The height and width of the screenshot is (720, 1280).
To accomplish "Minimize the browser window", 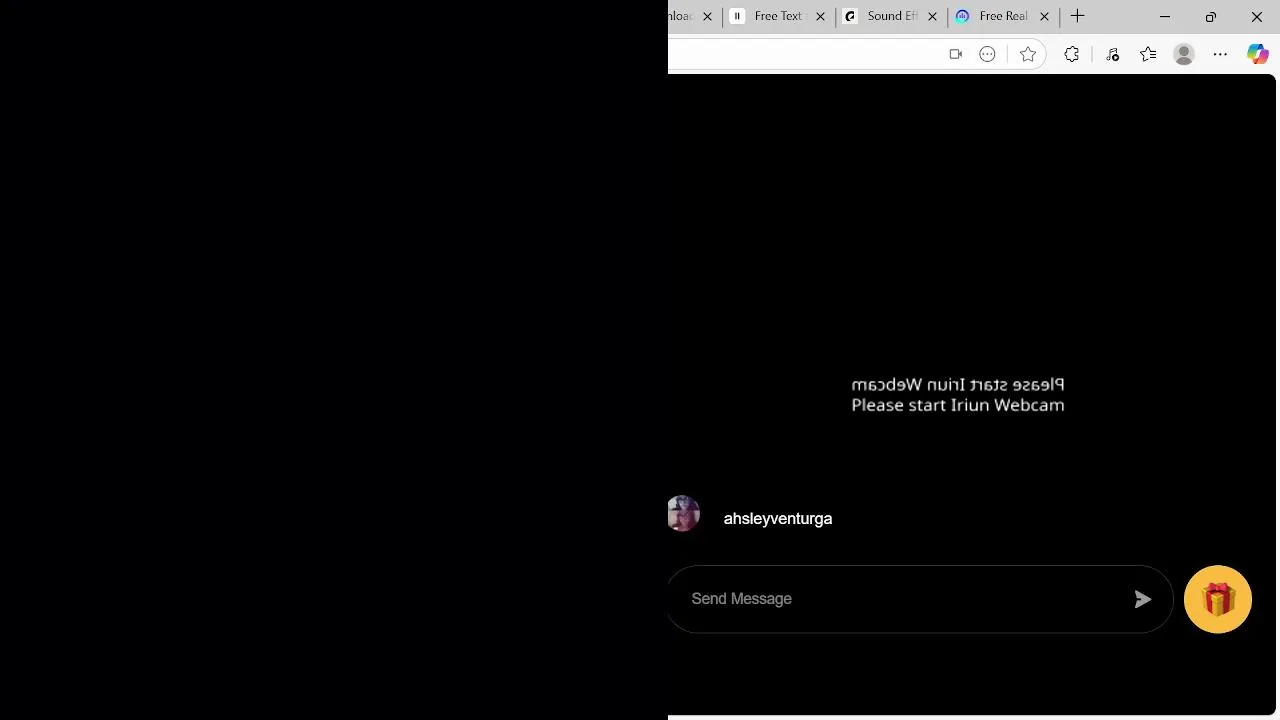I will pyautogui.click(x=1165, y=16).
